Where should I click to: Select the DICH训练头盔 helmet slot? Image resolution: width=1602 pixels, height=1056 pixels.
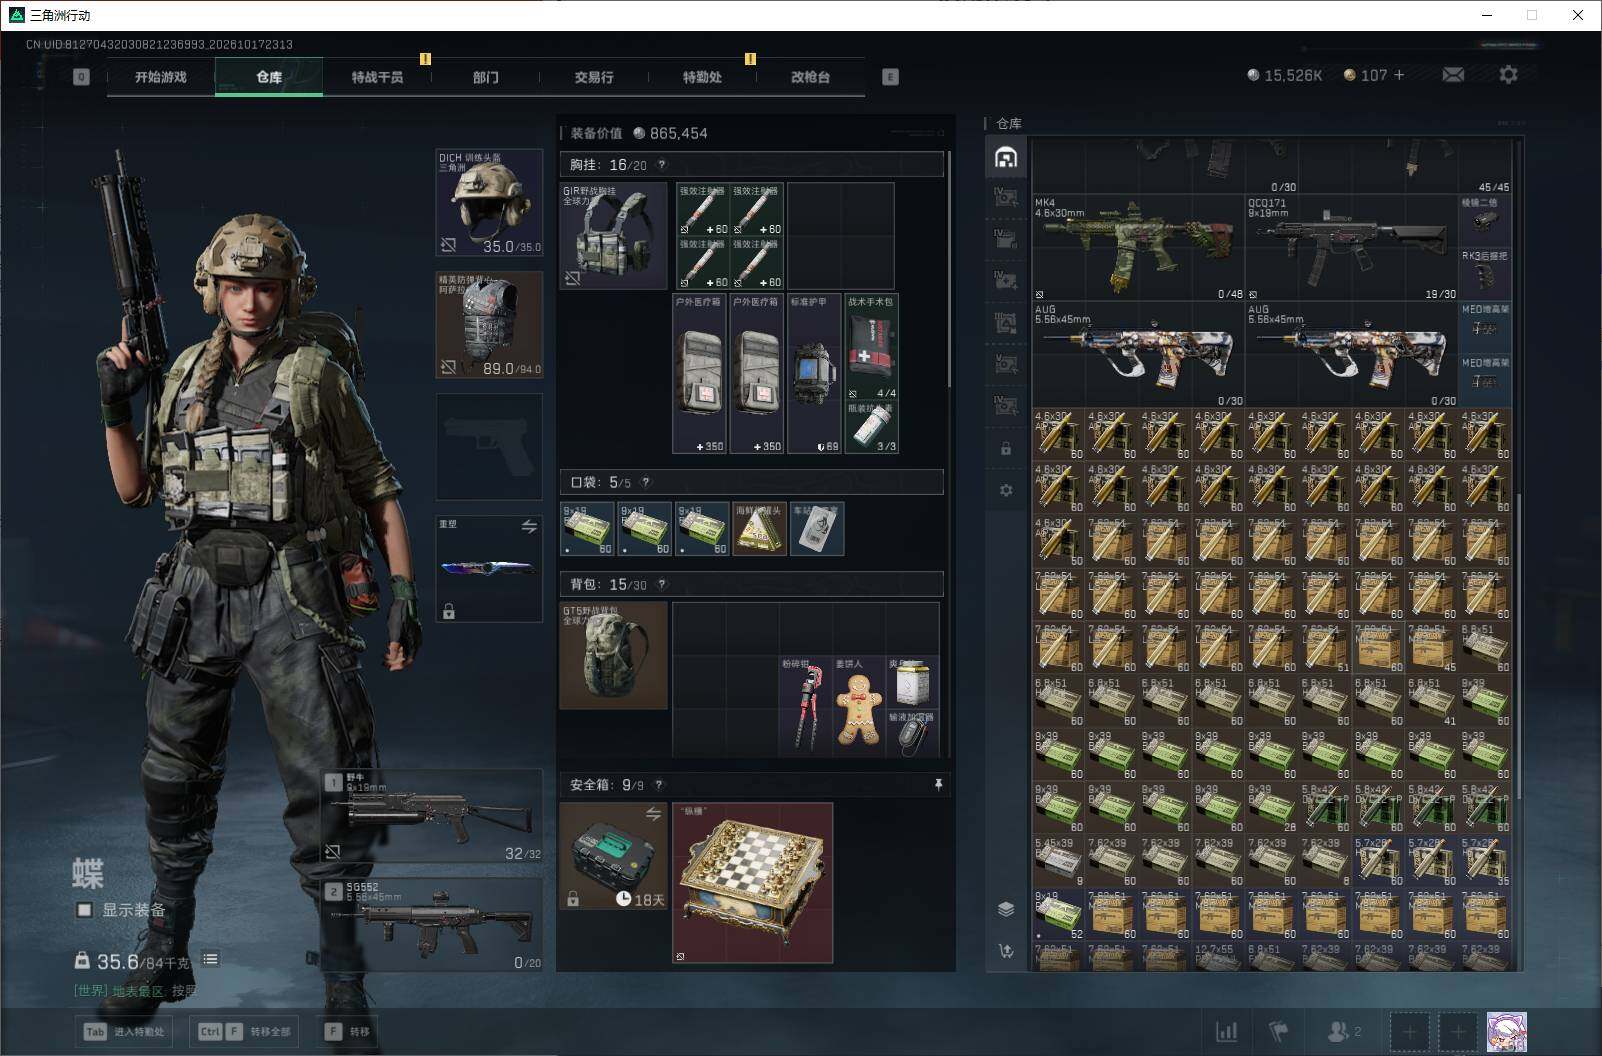click(x=489, y=203)
